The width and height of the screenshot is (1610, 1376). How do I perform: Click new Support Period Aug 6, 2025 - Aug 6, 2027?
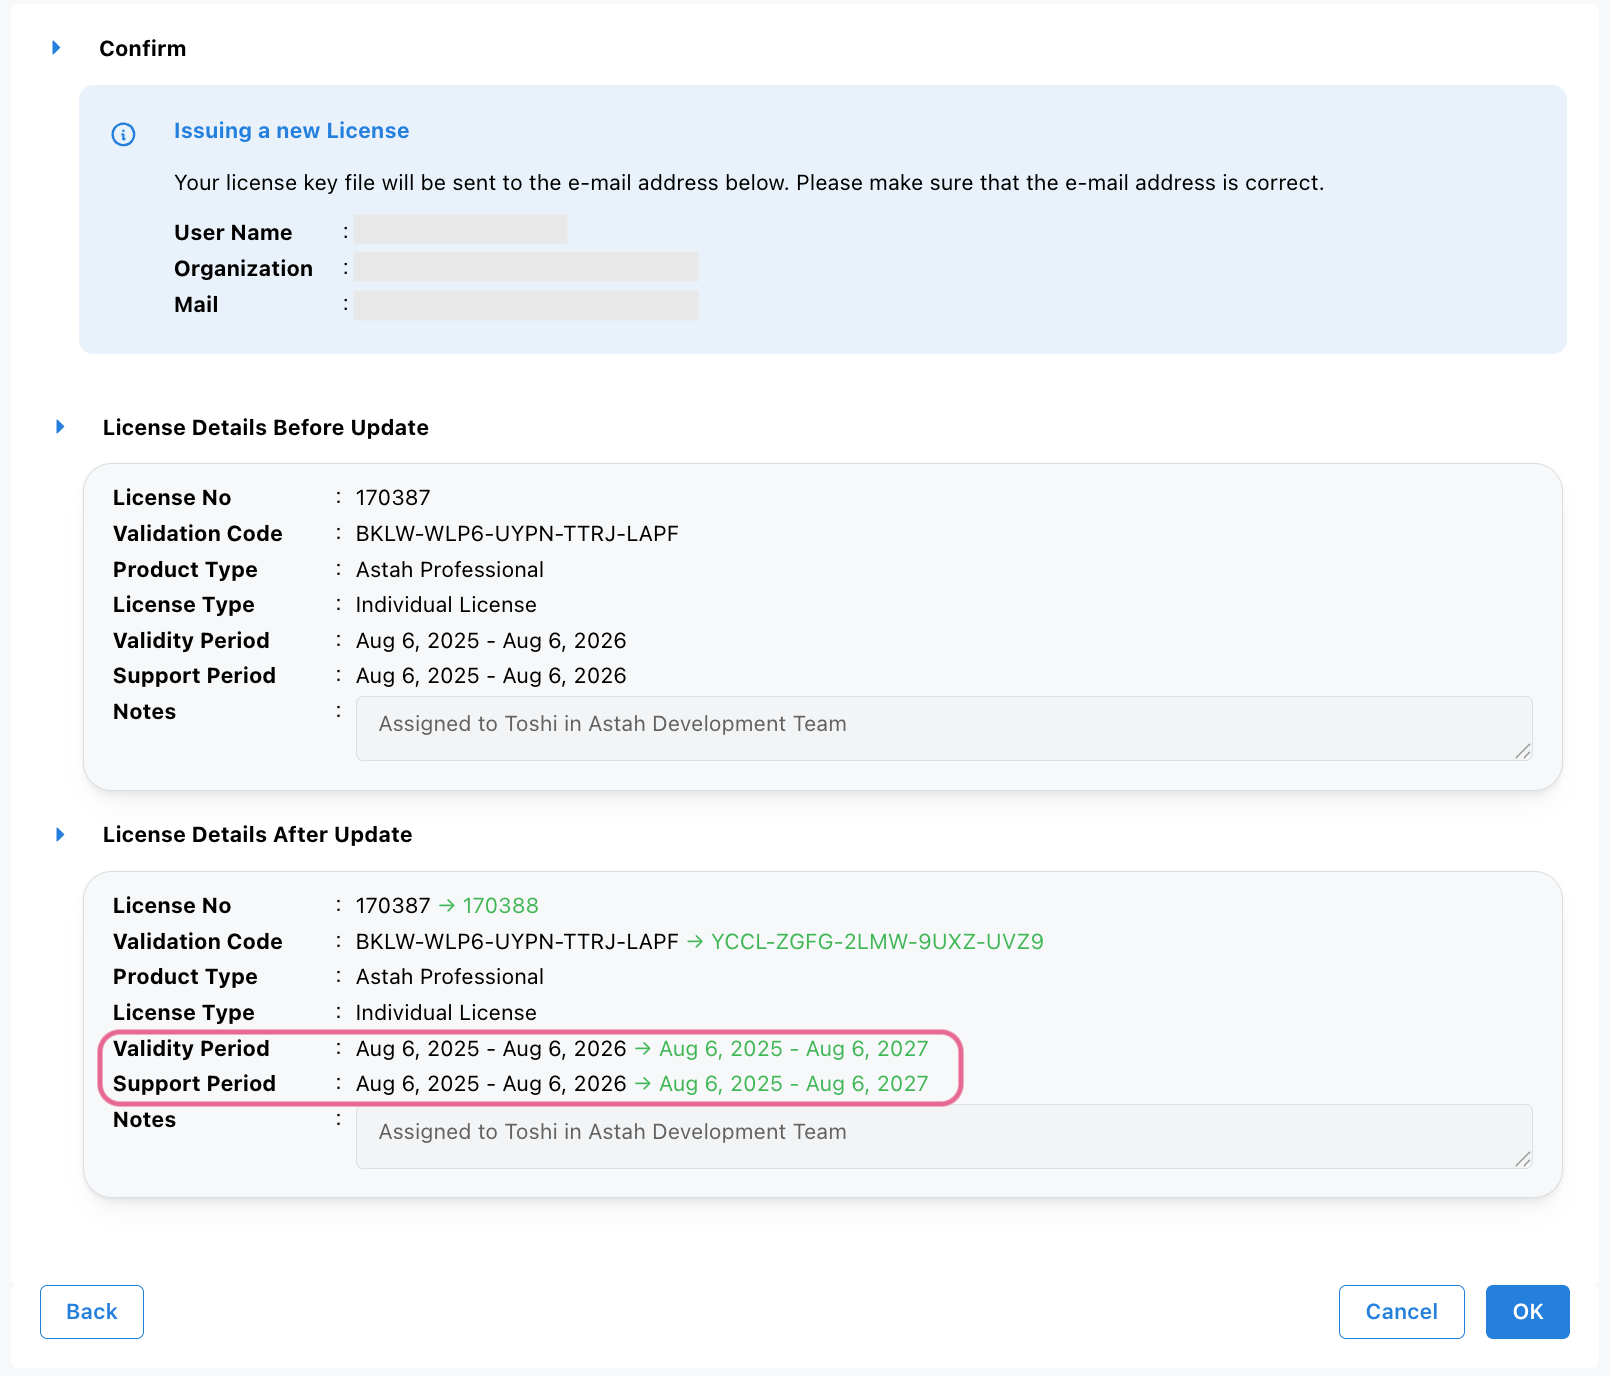[794, 1084]
